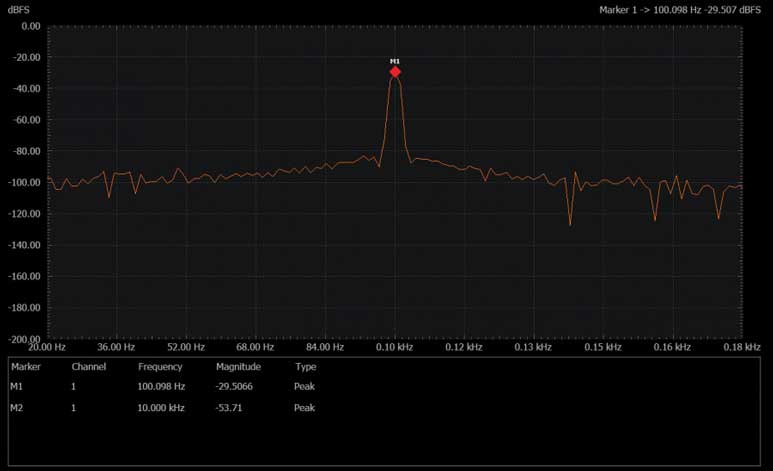Click the Frequency column header
773x471 pixels.
(160, 367)
